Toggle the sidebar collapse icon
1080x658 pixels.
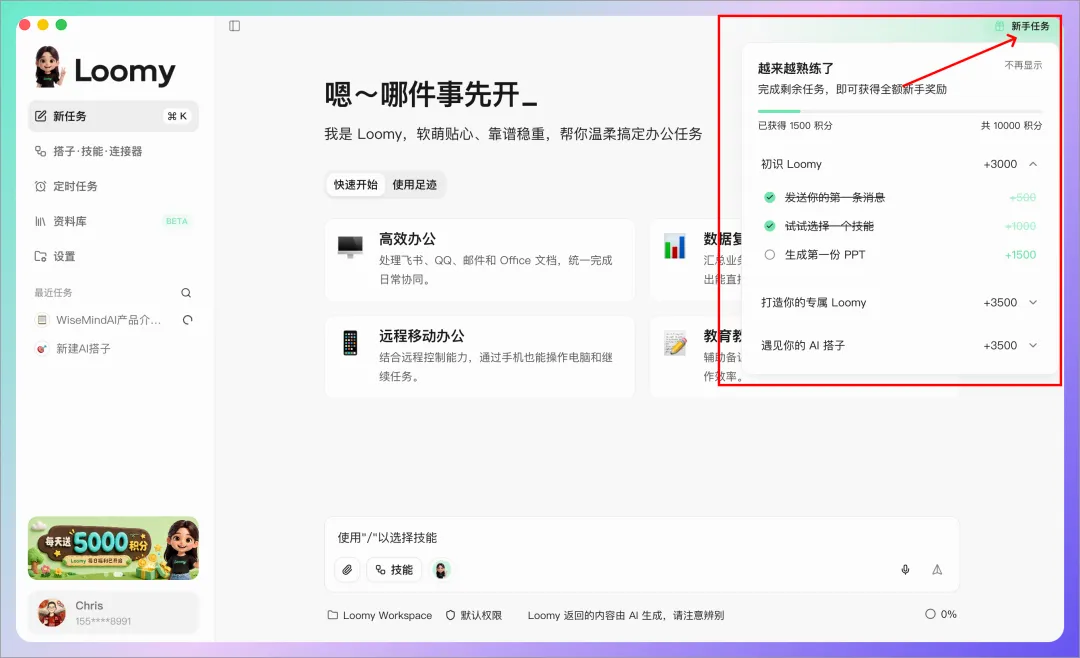pos(234,25)
